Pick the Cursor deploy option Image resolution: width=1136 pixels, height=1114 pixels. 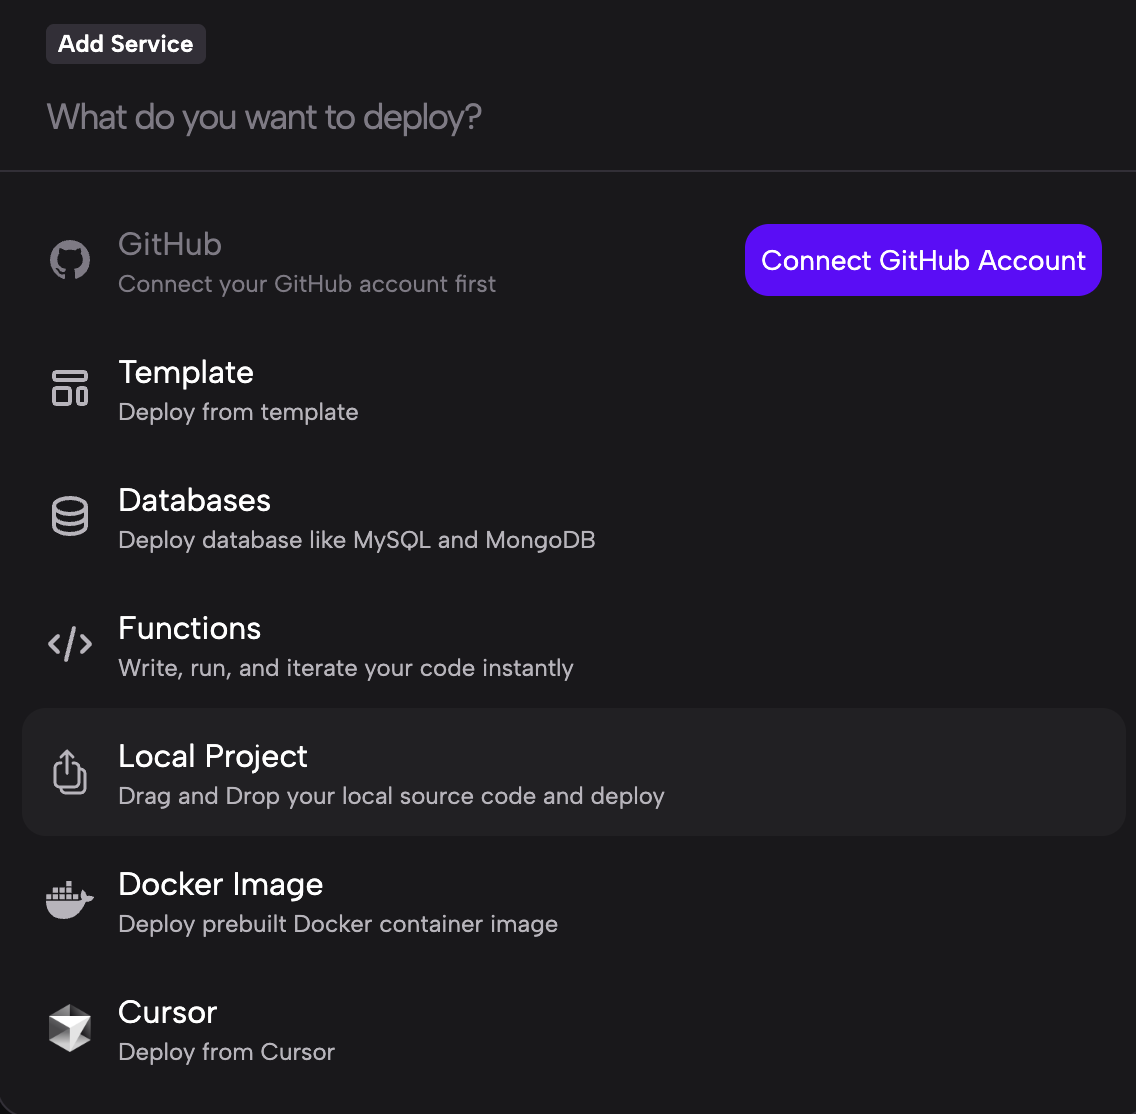168,1013
